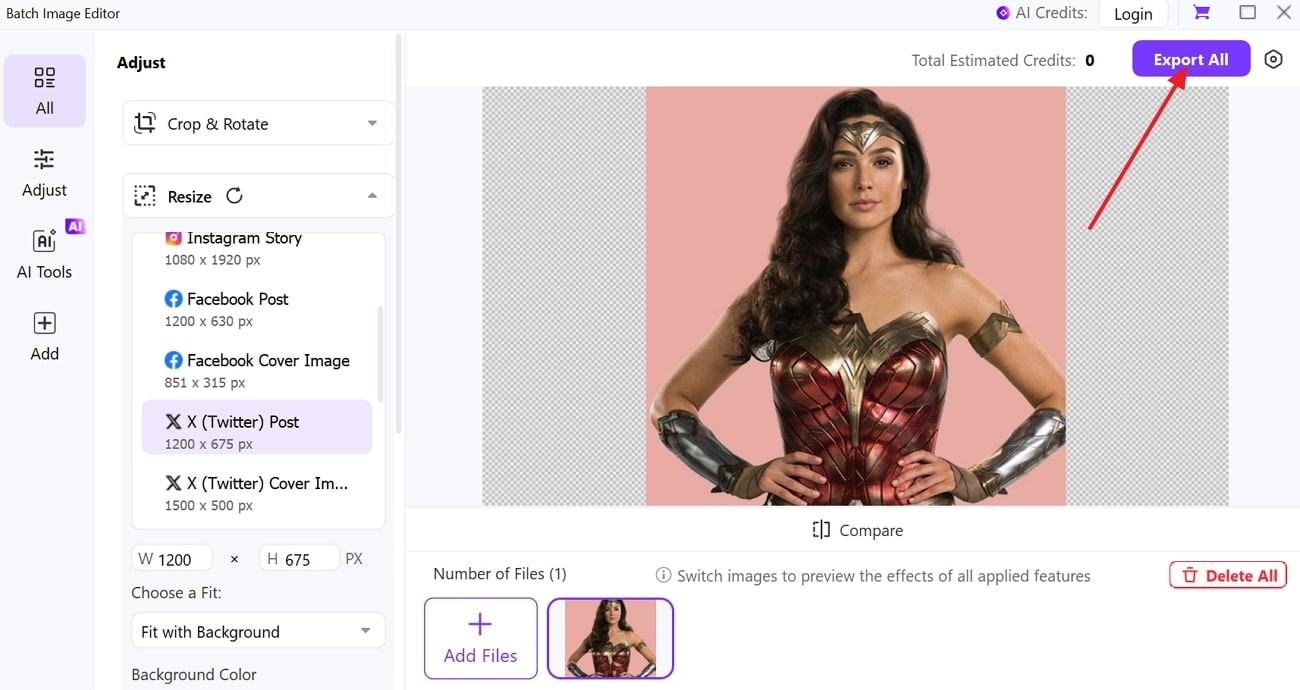
Task: Click the shopping cart icon
Action: [1201, 13]
